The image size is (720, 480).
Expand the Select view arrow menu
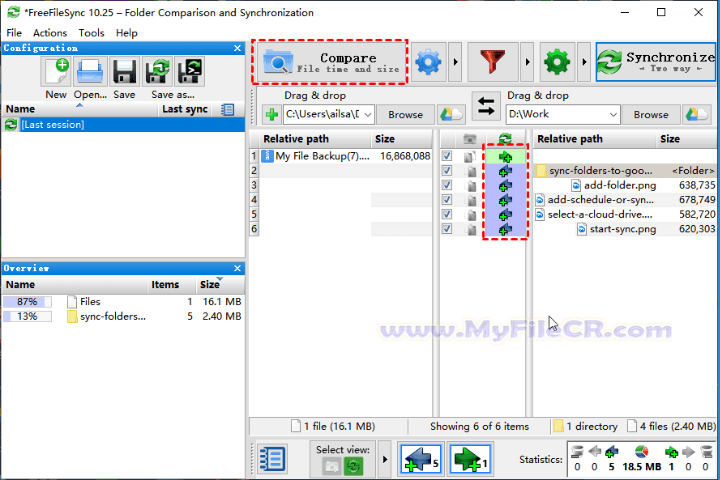(x=385, y=459)
